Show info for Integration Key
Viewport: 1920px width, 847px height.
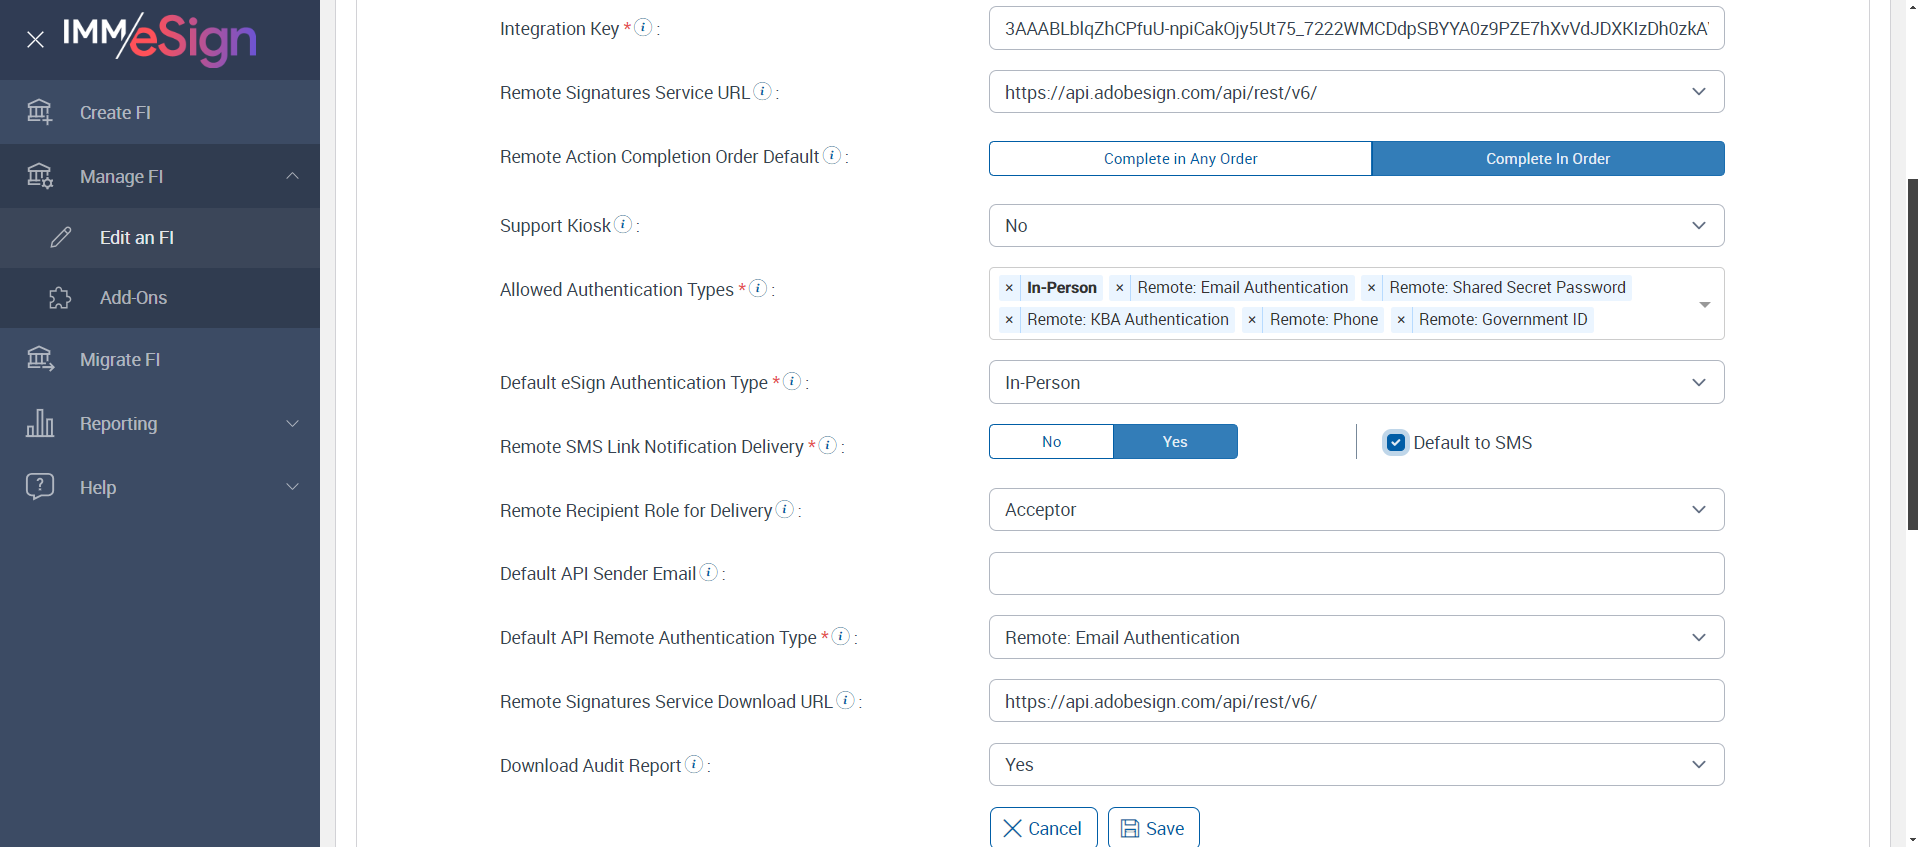click(x=644, y=27)
